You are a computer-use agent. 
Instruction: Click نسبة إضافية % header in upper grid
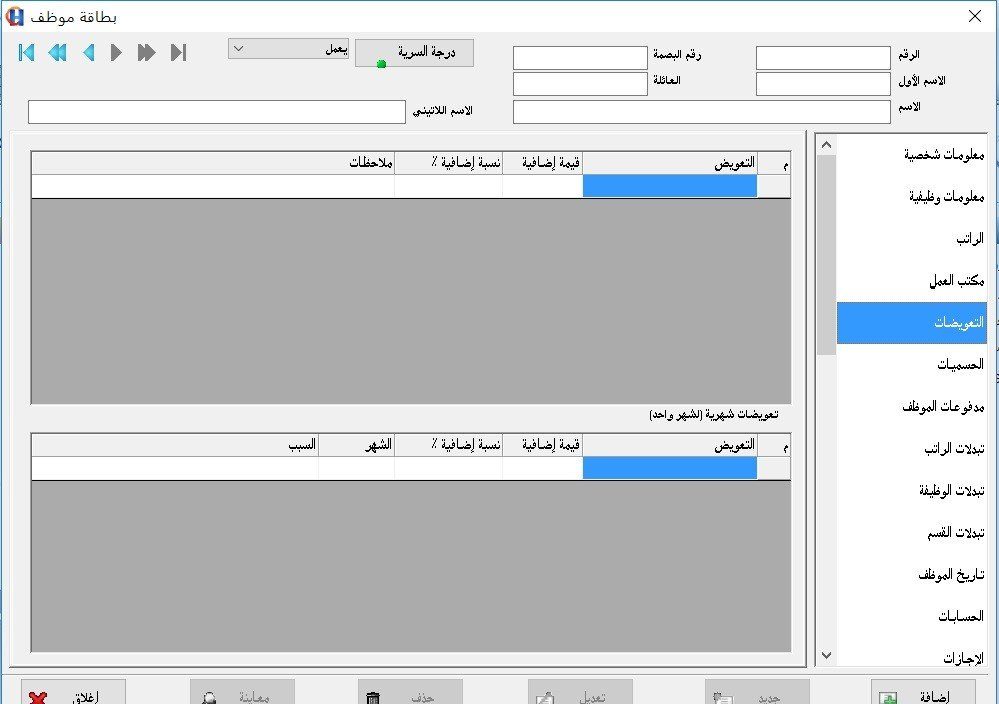[x=449, y=163]
